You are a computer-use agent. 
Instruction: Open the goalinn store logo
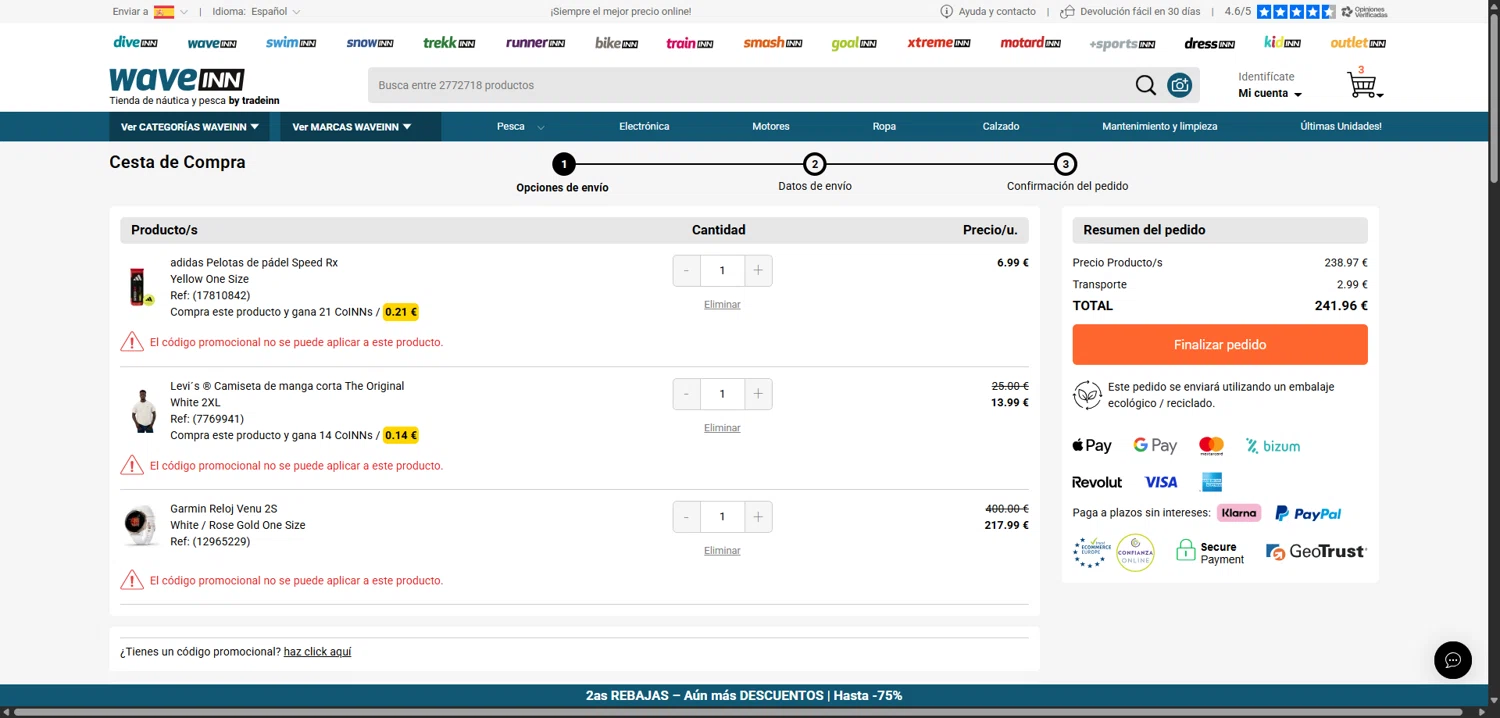(854, 43)
